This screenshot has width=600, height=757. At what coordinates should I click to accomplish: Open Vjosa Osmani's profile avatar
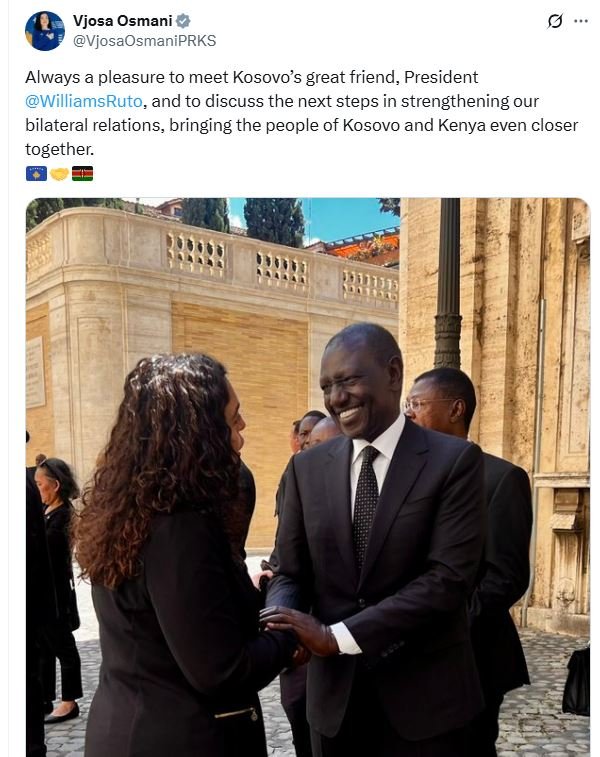(x=45, y=31)
